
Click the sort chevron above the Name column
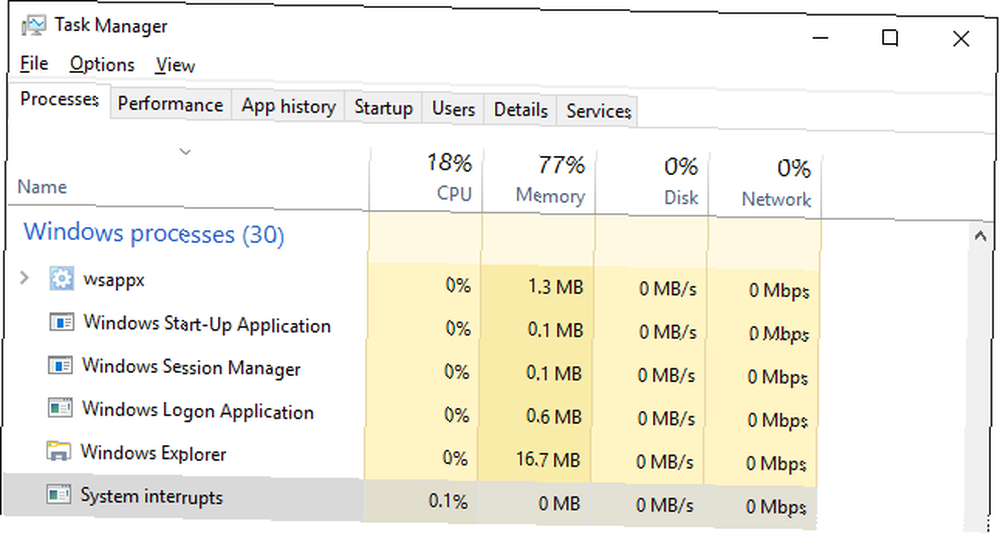click(x=185, y=152)
